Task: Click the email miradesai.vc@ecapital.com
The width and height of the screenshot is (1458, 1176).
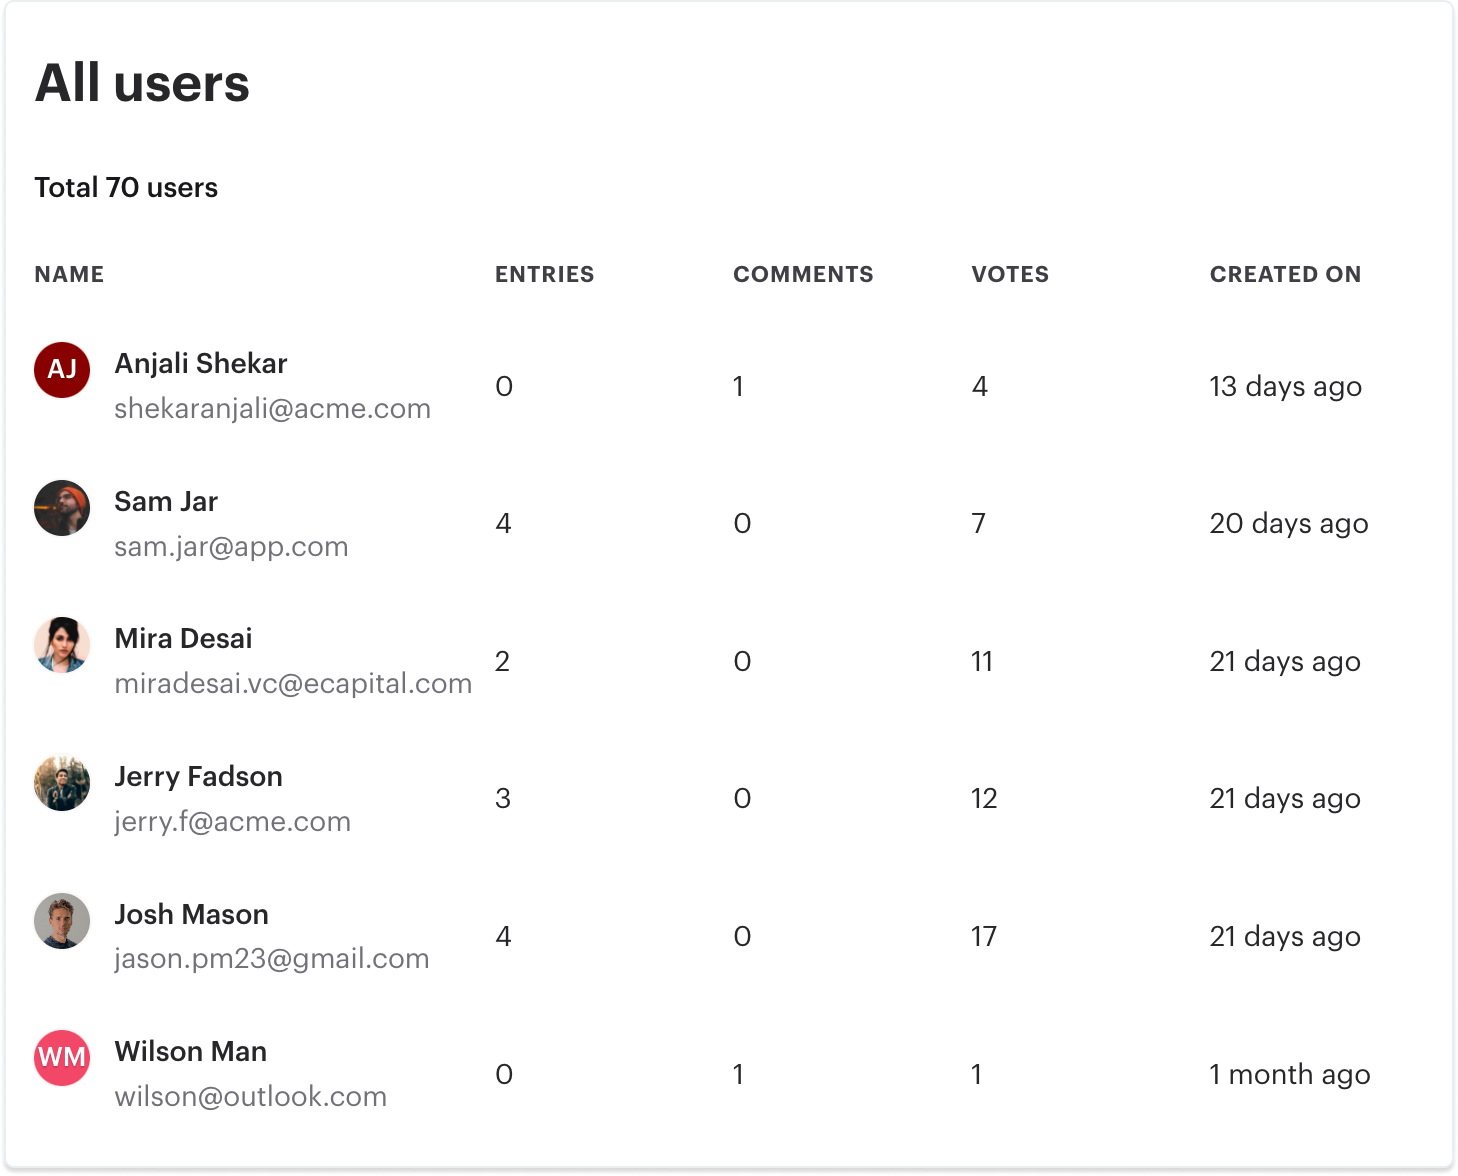Action: (x=293, y=684)
